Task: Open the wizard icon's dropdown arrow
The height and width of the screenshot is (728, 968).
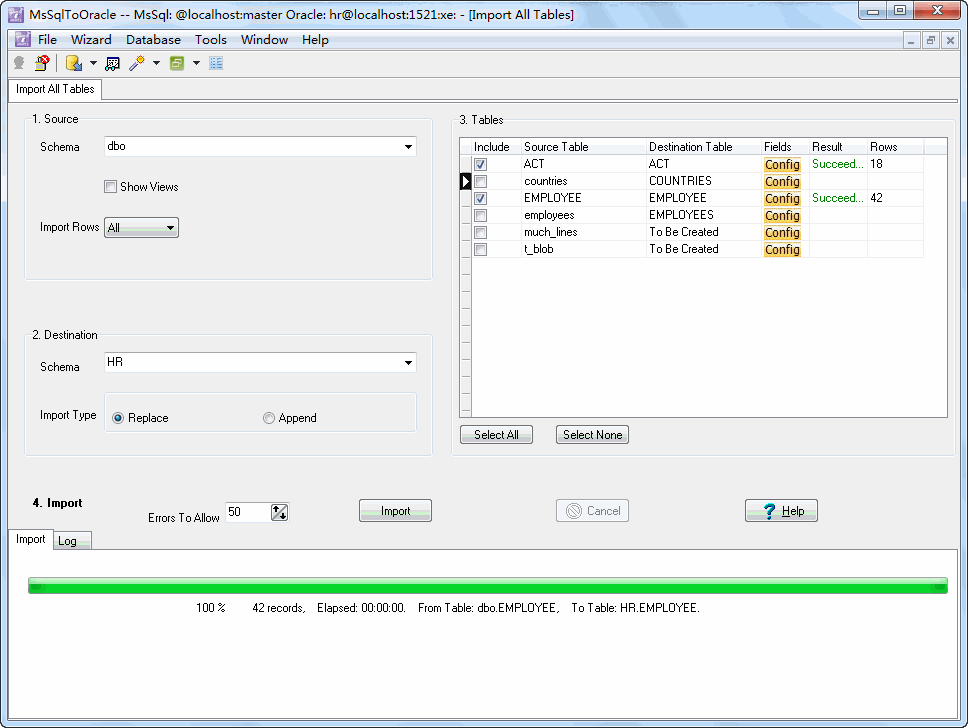Action: [x=156, y=63]
